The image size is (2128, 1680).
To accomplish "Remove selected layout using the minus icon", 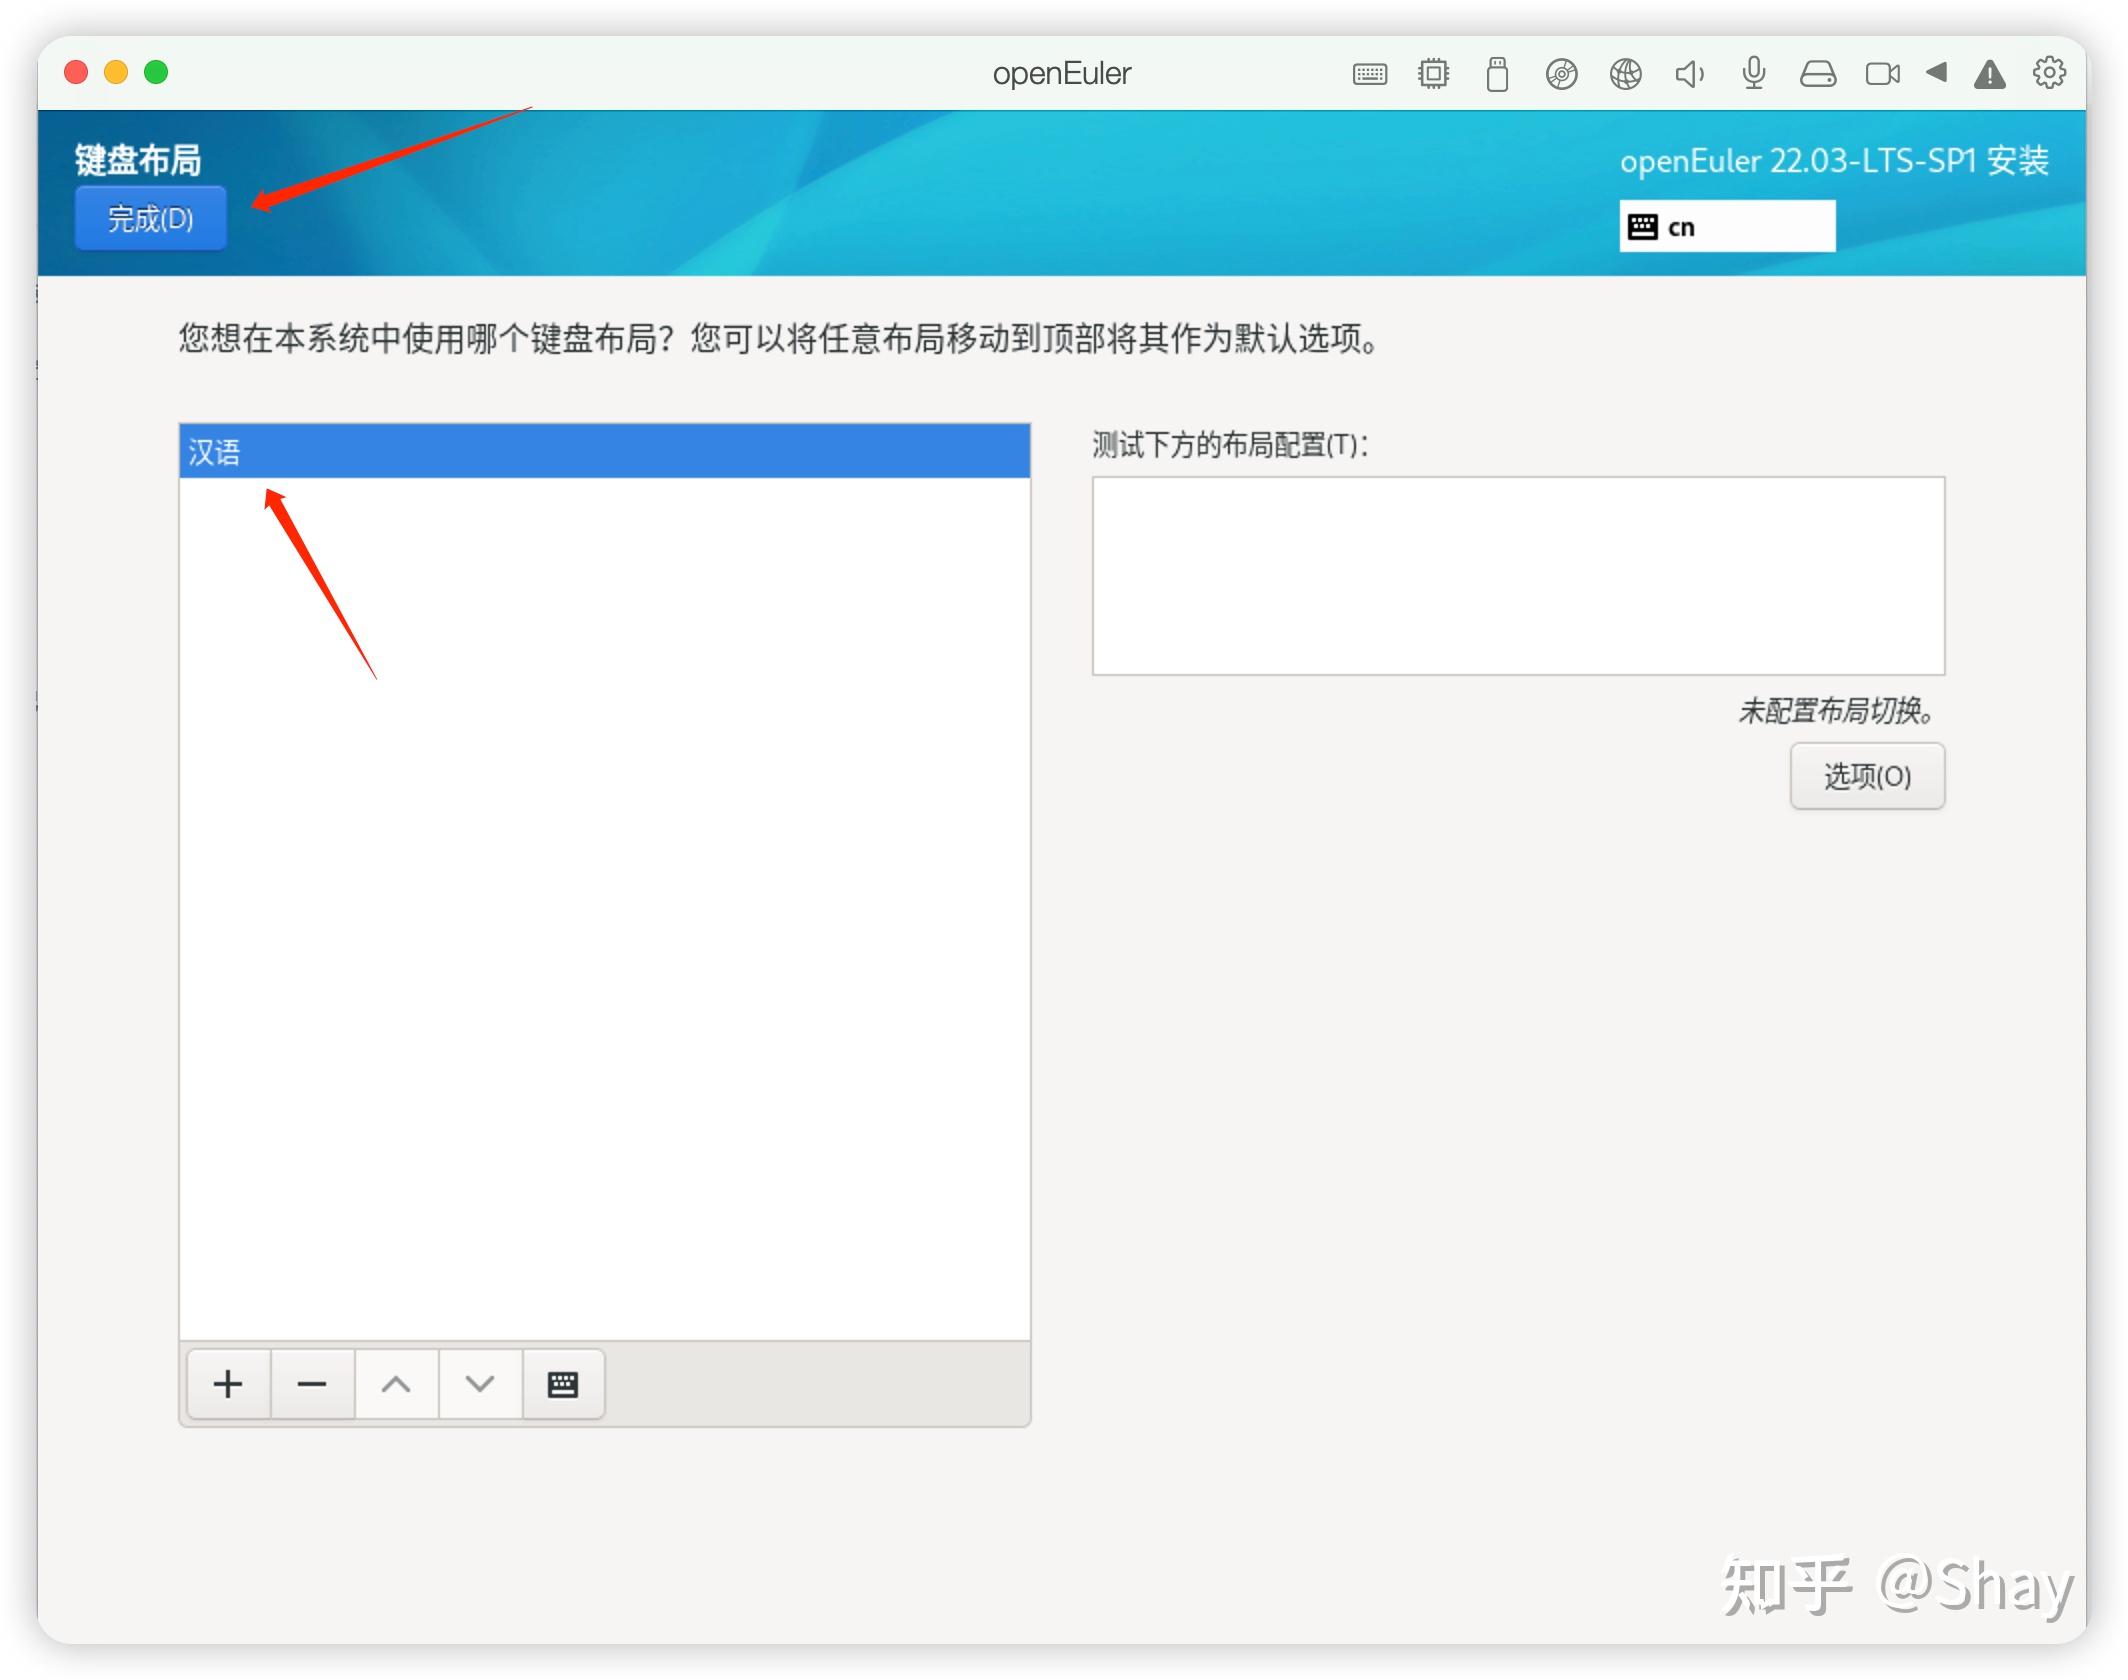I will (x=312, y=1385).
